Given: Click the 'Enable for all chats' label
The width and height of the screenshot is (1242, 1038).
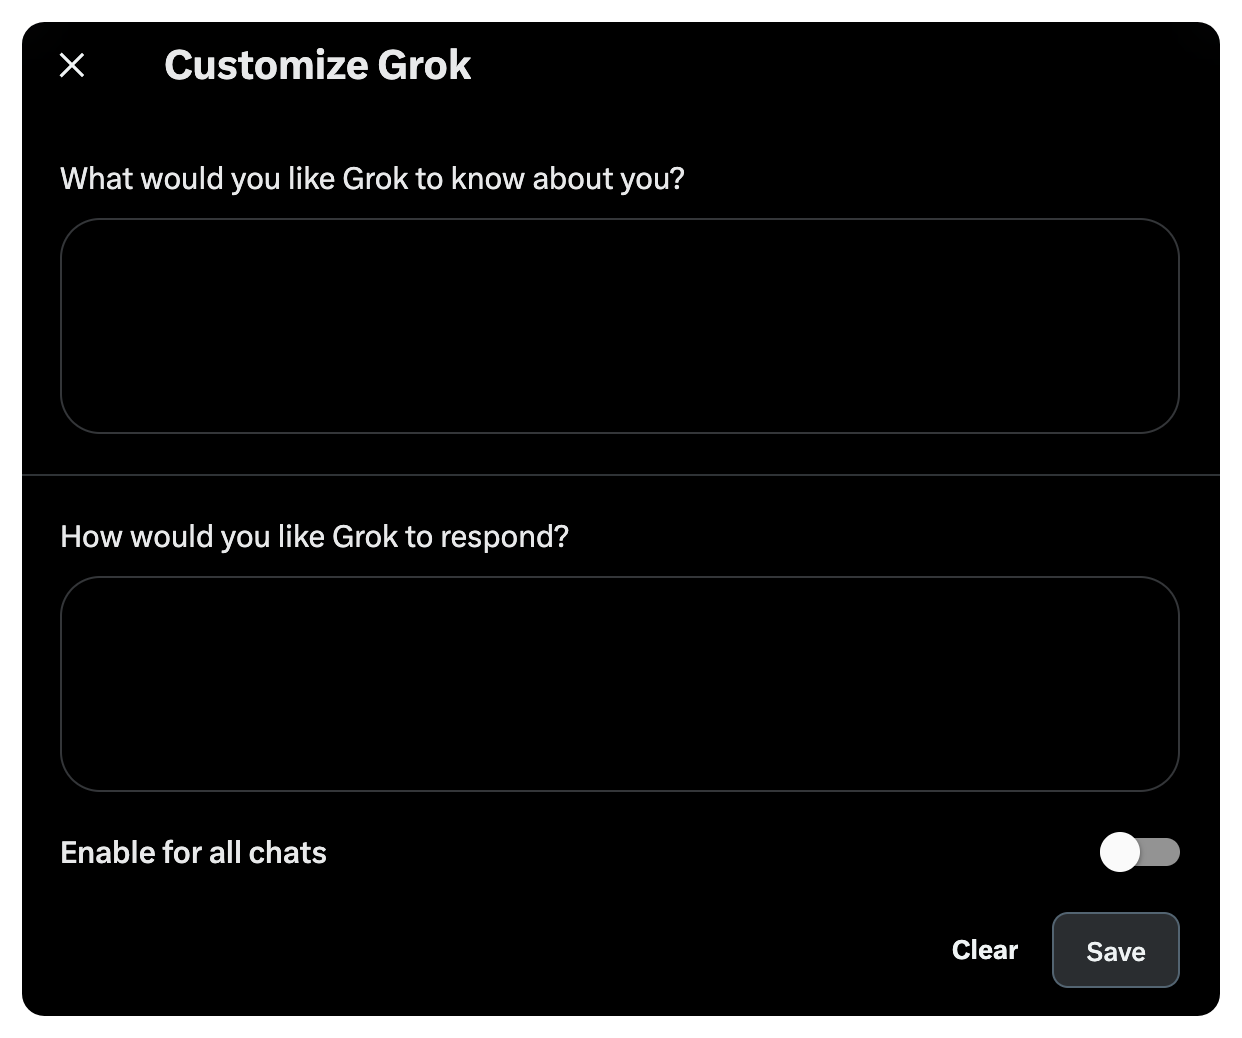Looking at the screenshot, I should coord(194,852).
